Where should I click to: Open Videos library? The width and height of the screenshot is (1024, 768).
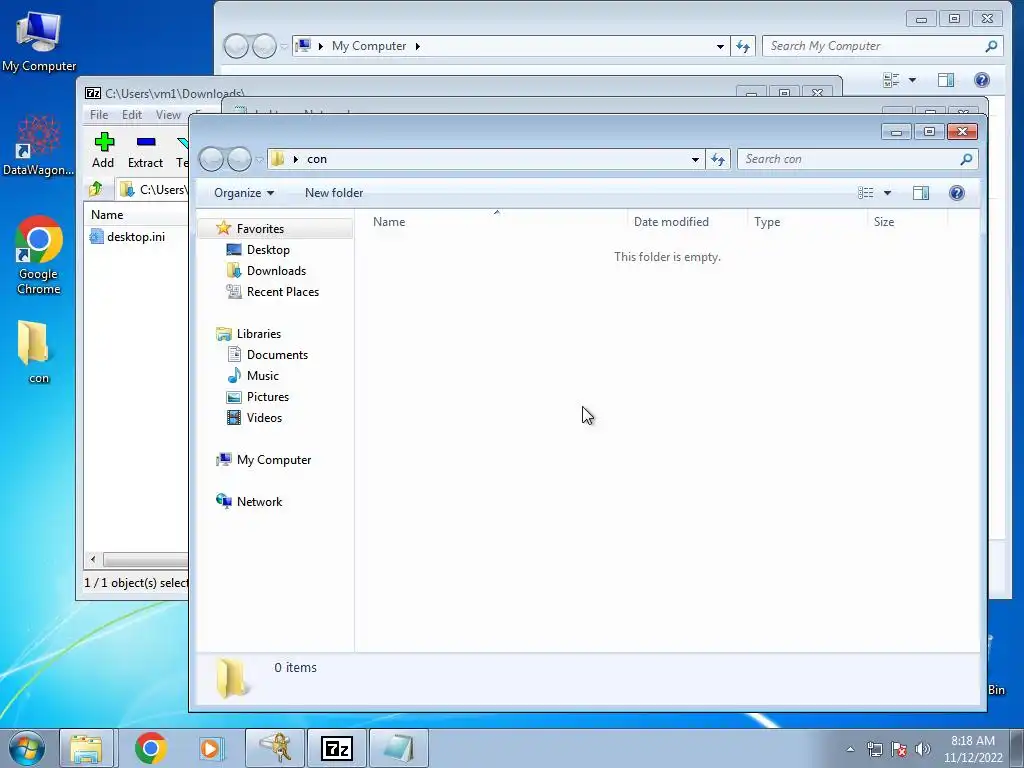tap(254, 418)
